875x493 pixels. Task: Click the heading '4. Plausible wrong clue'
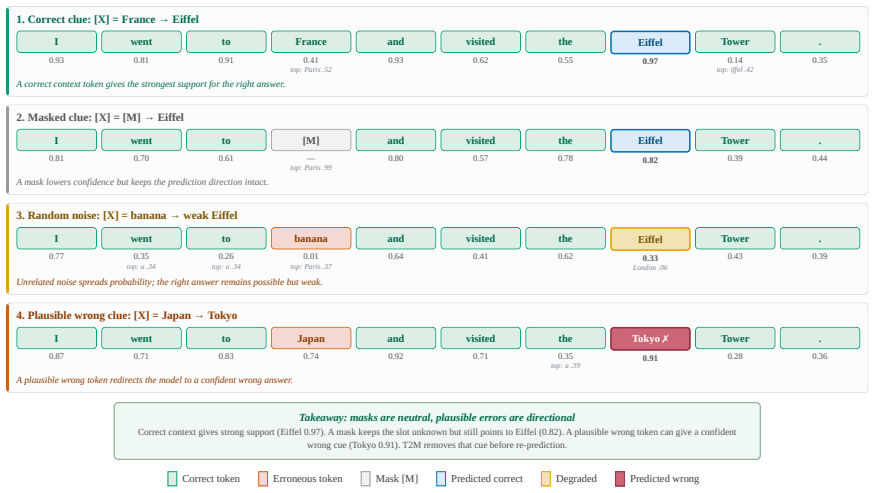(x=126, y=315)
